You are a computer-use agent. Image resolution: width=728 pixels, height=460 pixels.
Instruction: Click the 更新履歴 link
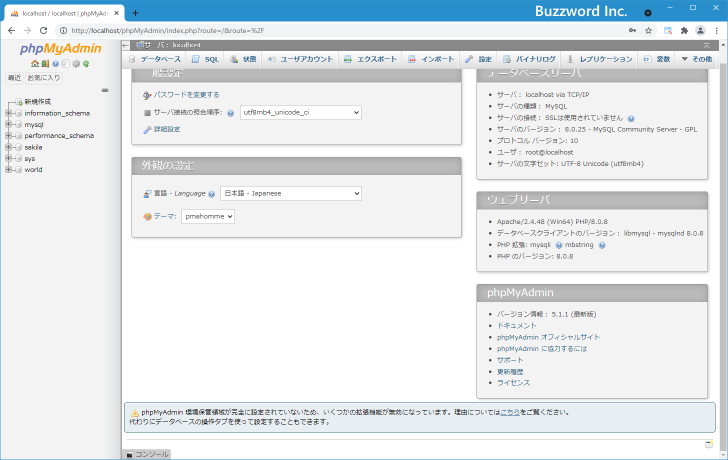click(x=510, y=372)
